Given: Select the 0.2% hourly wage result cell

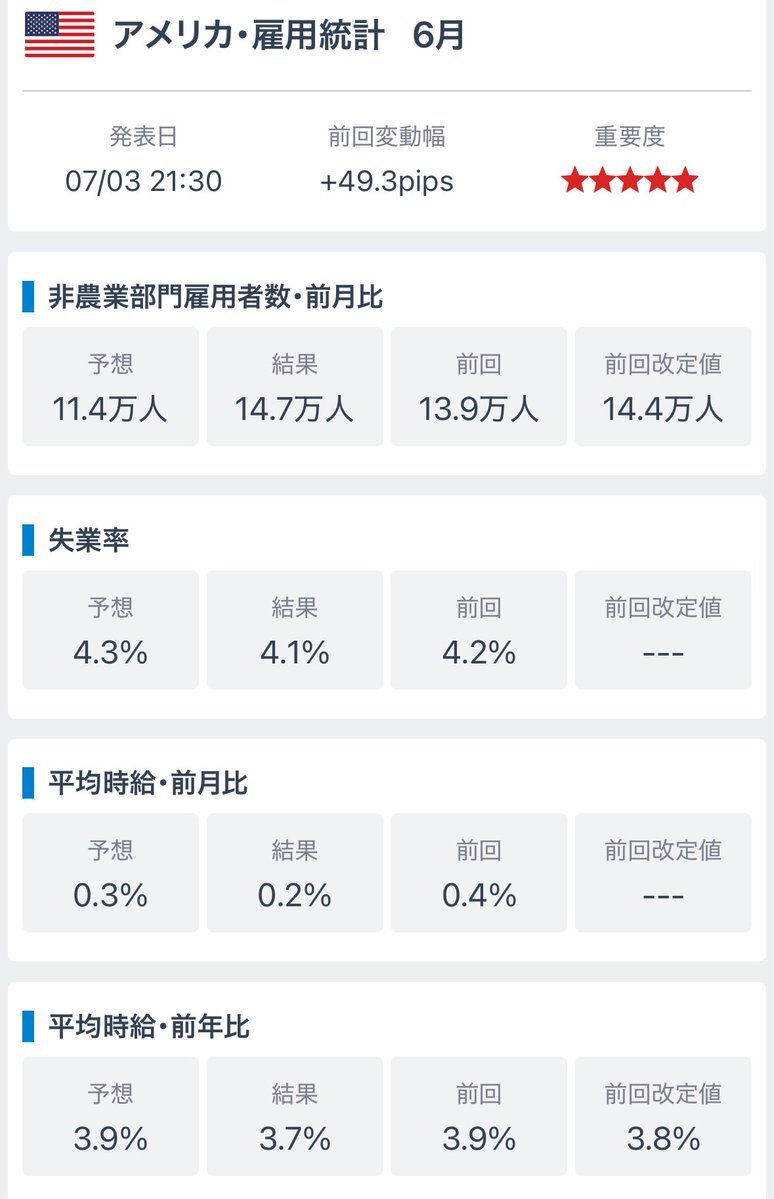Looking at the screenshot, I should [x=294, y=872].
